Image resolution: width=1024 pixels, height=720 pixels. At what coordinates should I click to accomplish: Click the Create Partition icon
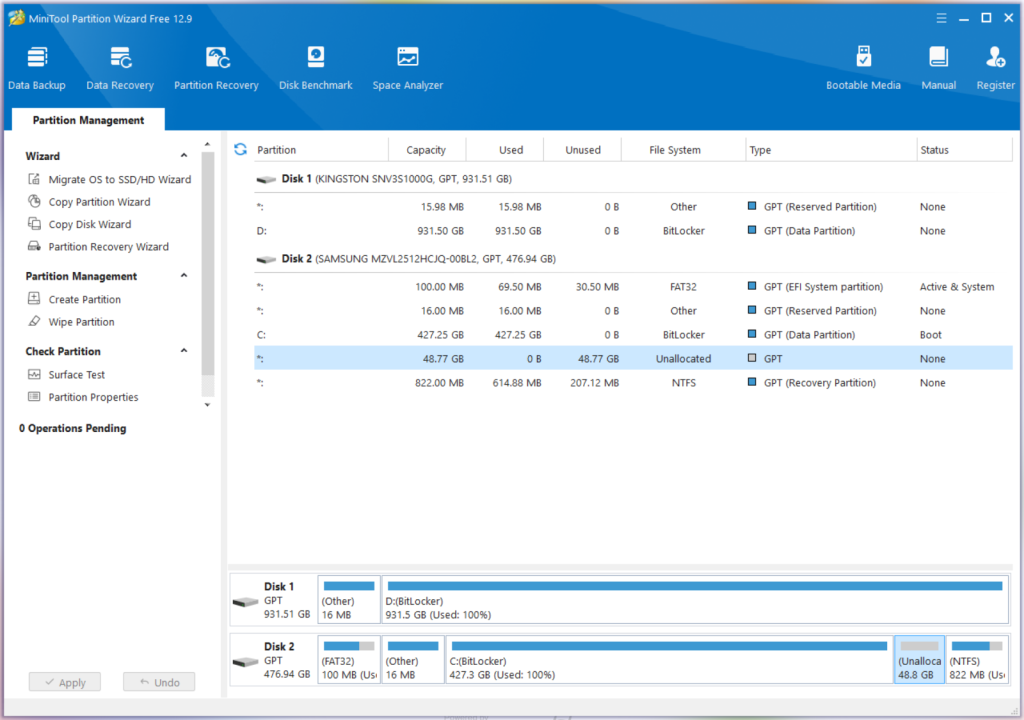[x=34, y=299]
